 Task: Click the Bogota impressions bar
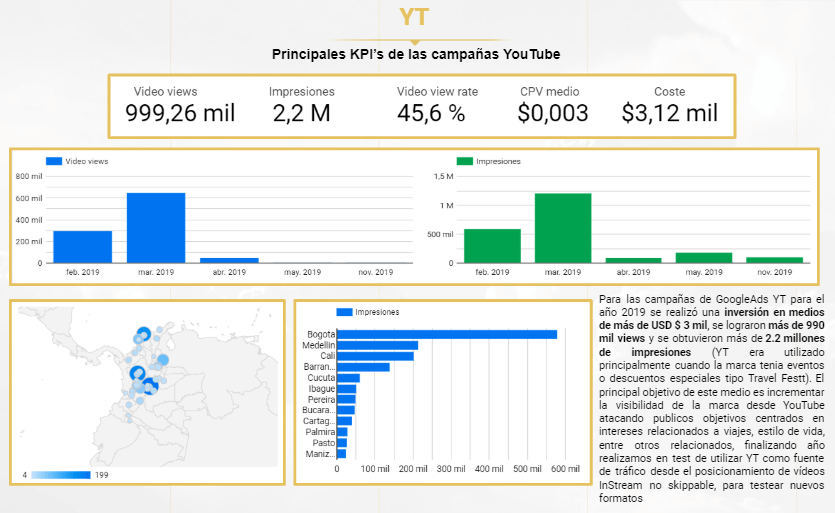(x=447, y=335)
